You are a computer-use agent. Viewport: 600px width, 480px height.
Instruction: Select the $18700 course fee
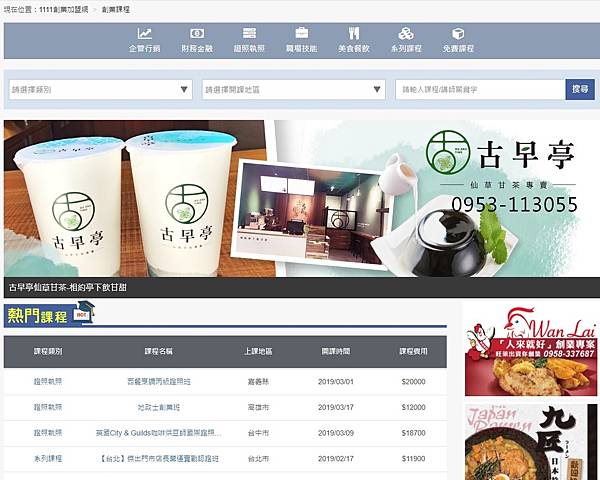tap(413, 433)
